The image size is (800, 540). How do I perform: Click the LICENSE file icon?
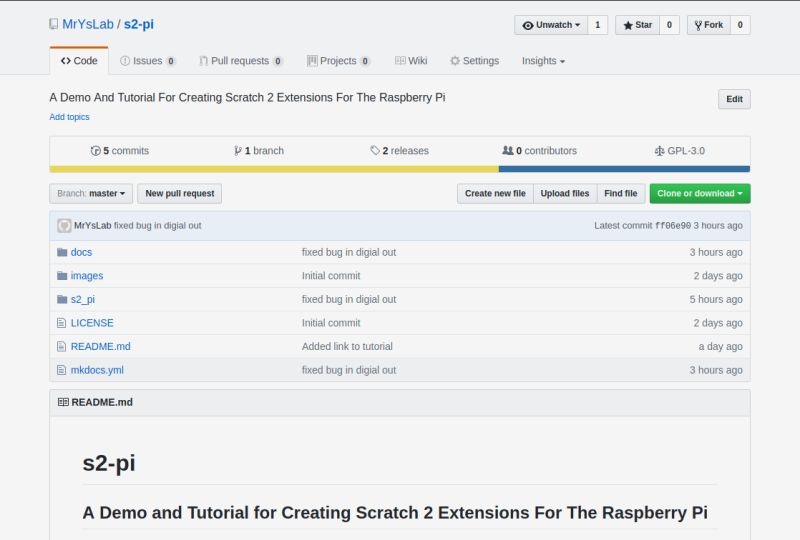[62, 323]
